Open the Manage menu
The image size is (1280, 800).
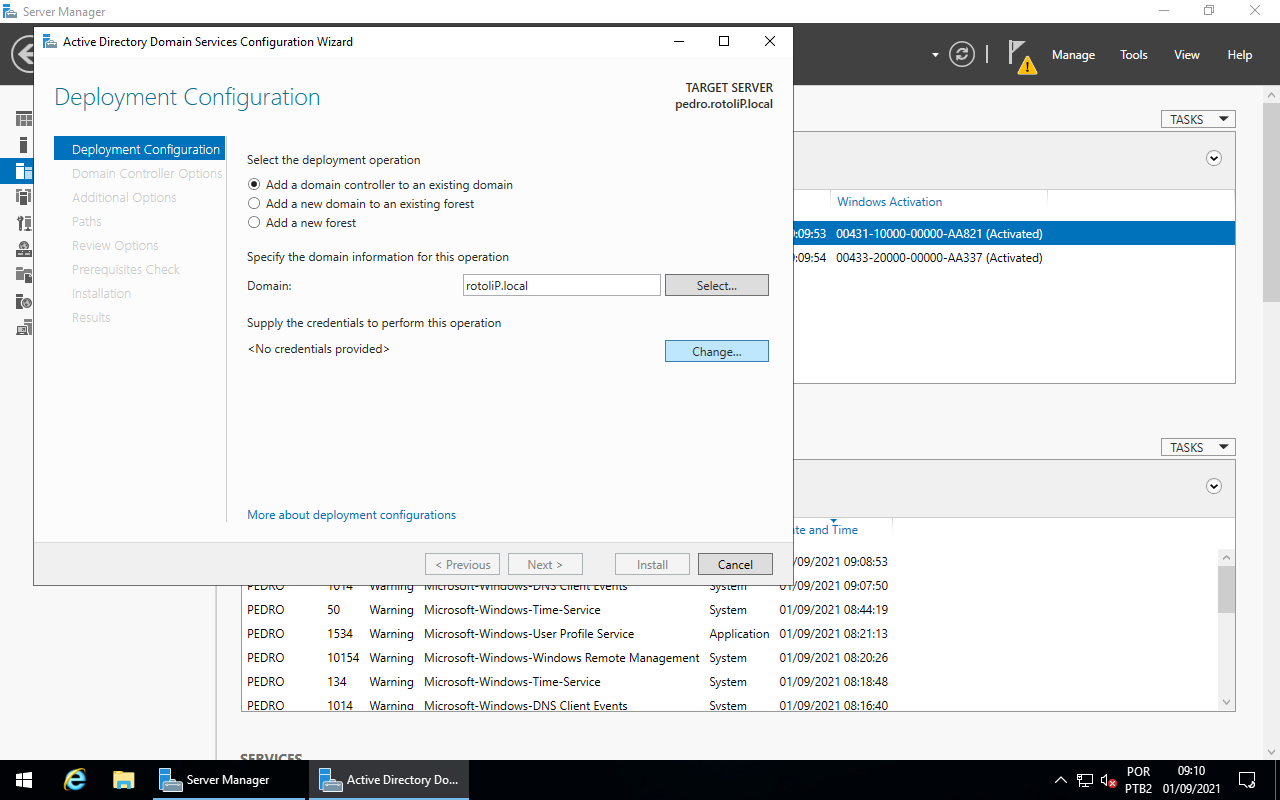point(1073,55)
